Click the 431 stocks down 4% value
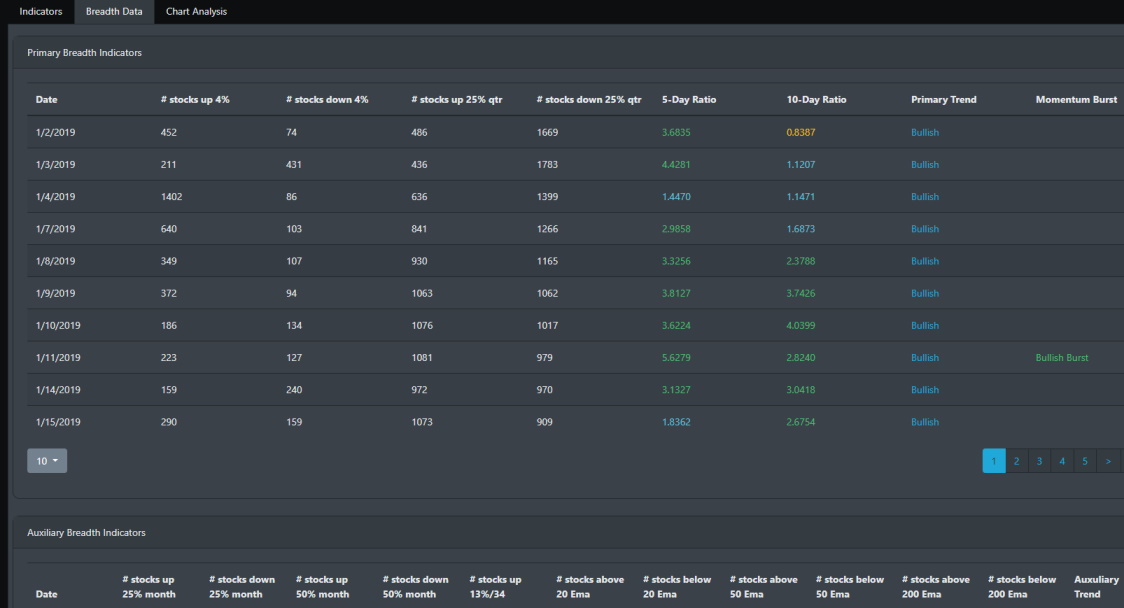This screenshot has width=1124, height=608. pos(294,165)
